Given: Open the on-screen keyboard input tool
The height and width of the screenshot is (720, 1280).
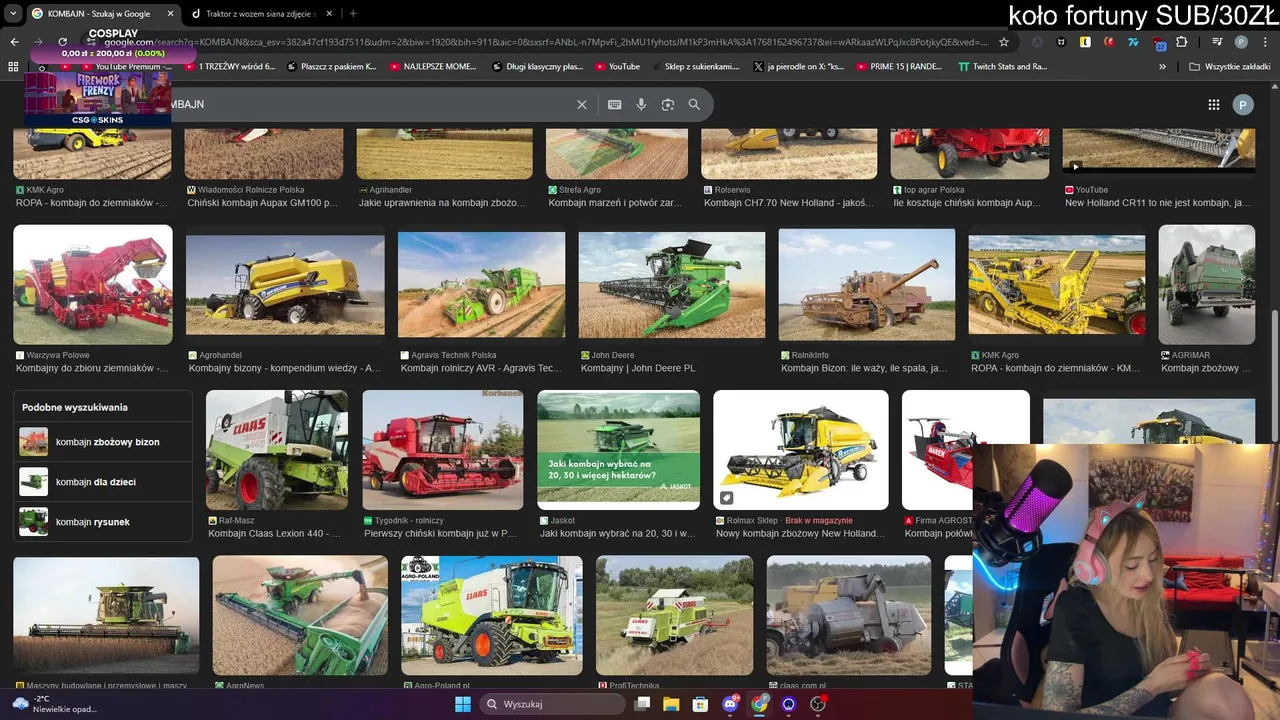Looking at the screenshot, I should click(x=614, y=105).
